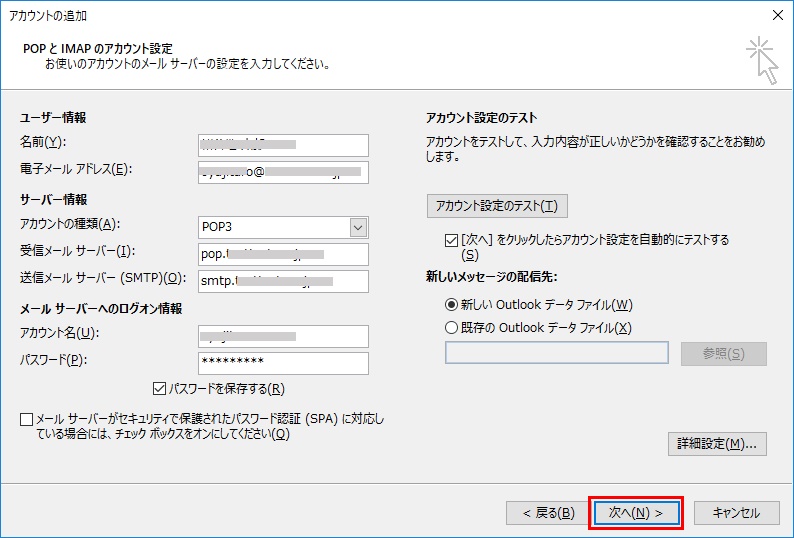The width and height of the screenshot is (794, 538).
Task: Toggle the auto-test on 次へ checkbox
Action: coord(451,240)
